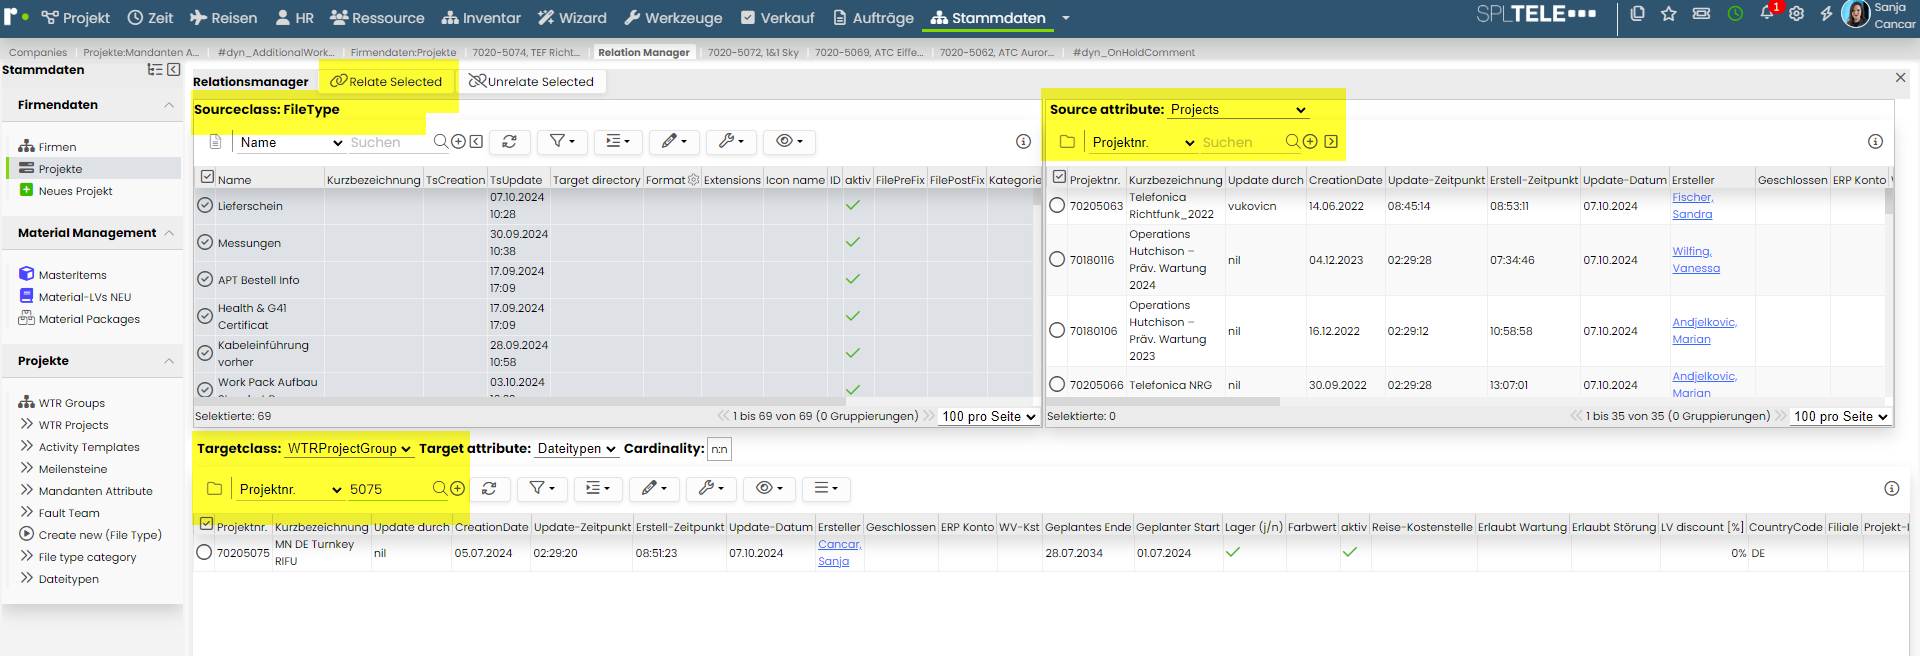The height and width of the screenshot is (656, 1920).
Task: Select project 70180116 radio circle
Action: click(1057, 259)
